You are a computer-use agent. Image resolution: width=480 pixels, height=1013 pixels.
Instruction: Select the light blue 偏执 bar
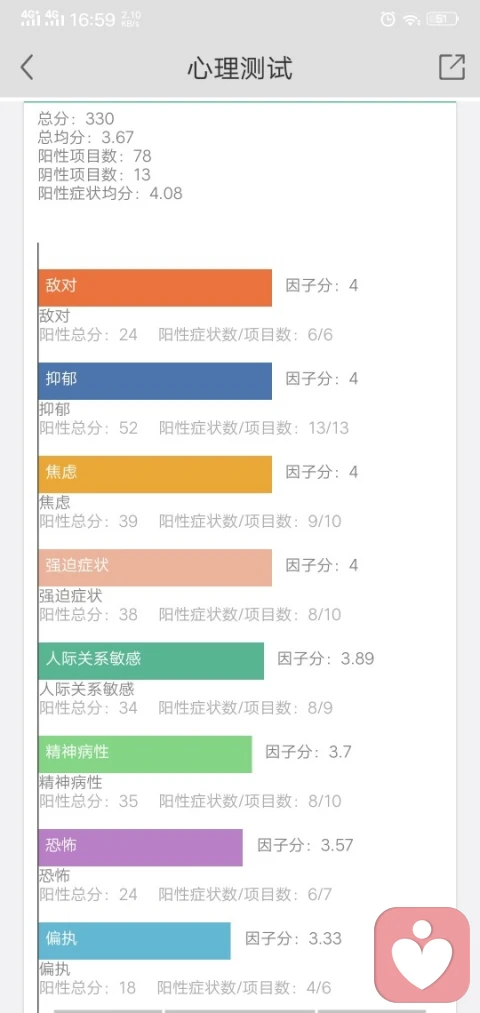134,941
